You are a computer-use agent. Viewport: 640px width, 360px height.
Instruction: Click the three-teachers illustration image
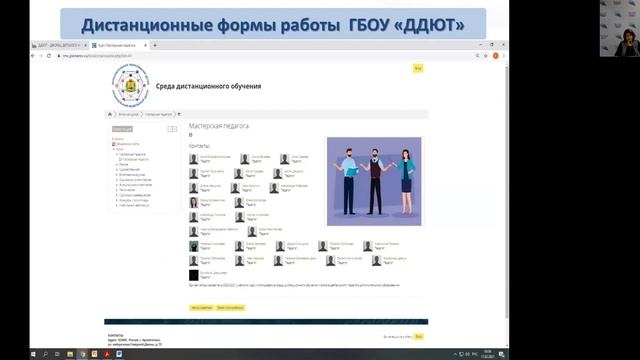pos(374,181)
